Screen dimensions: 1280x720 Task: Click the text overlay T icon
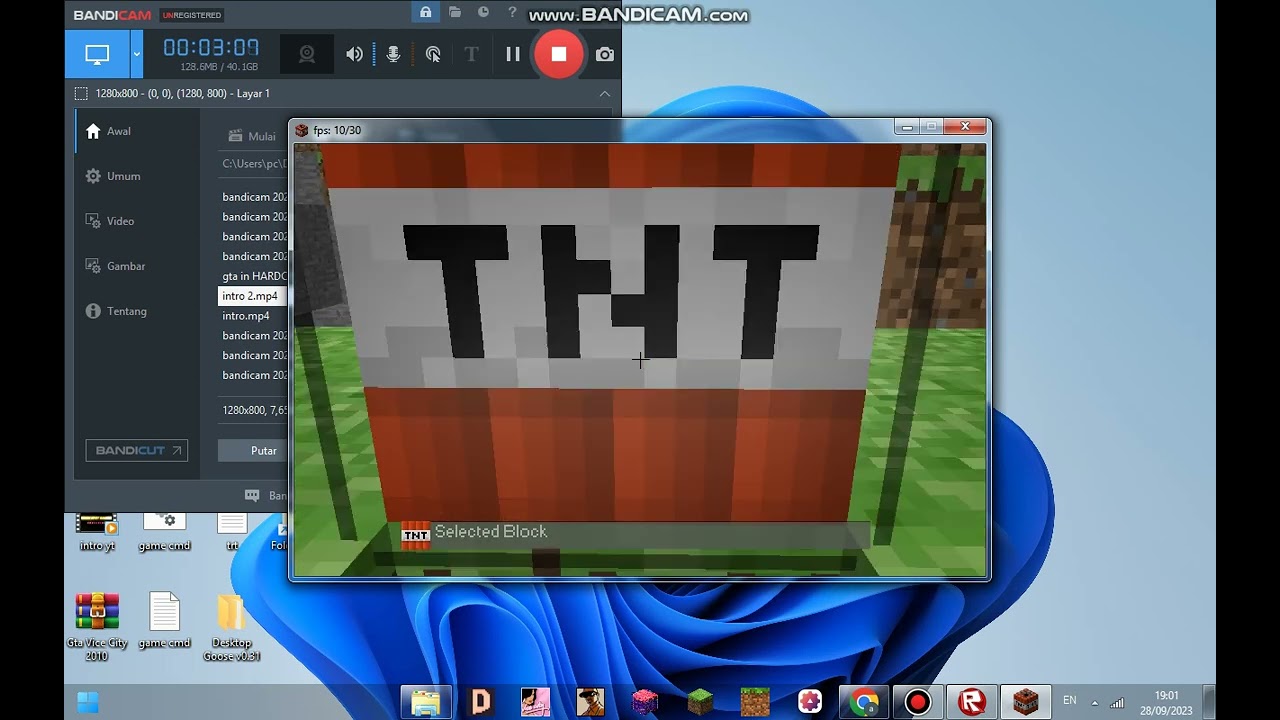point(471,54)
